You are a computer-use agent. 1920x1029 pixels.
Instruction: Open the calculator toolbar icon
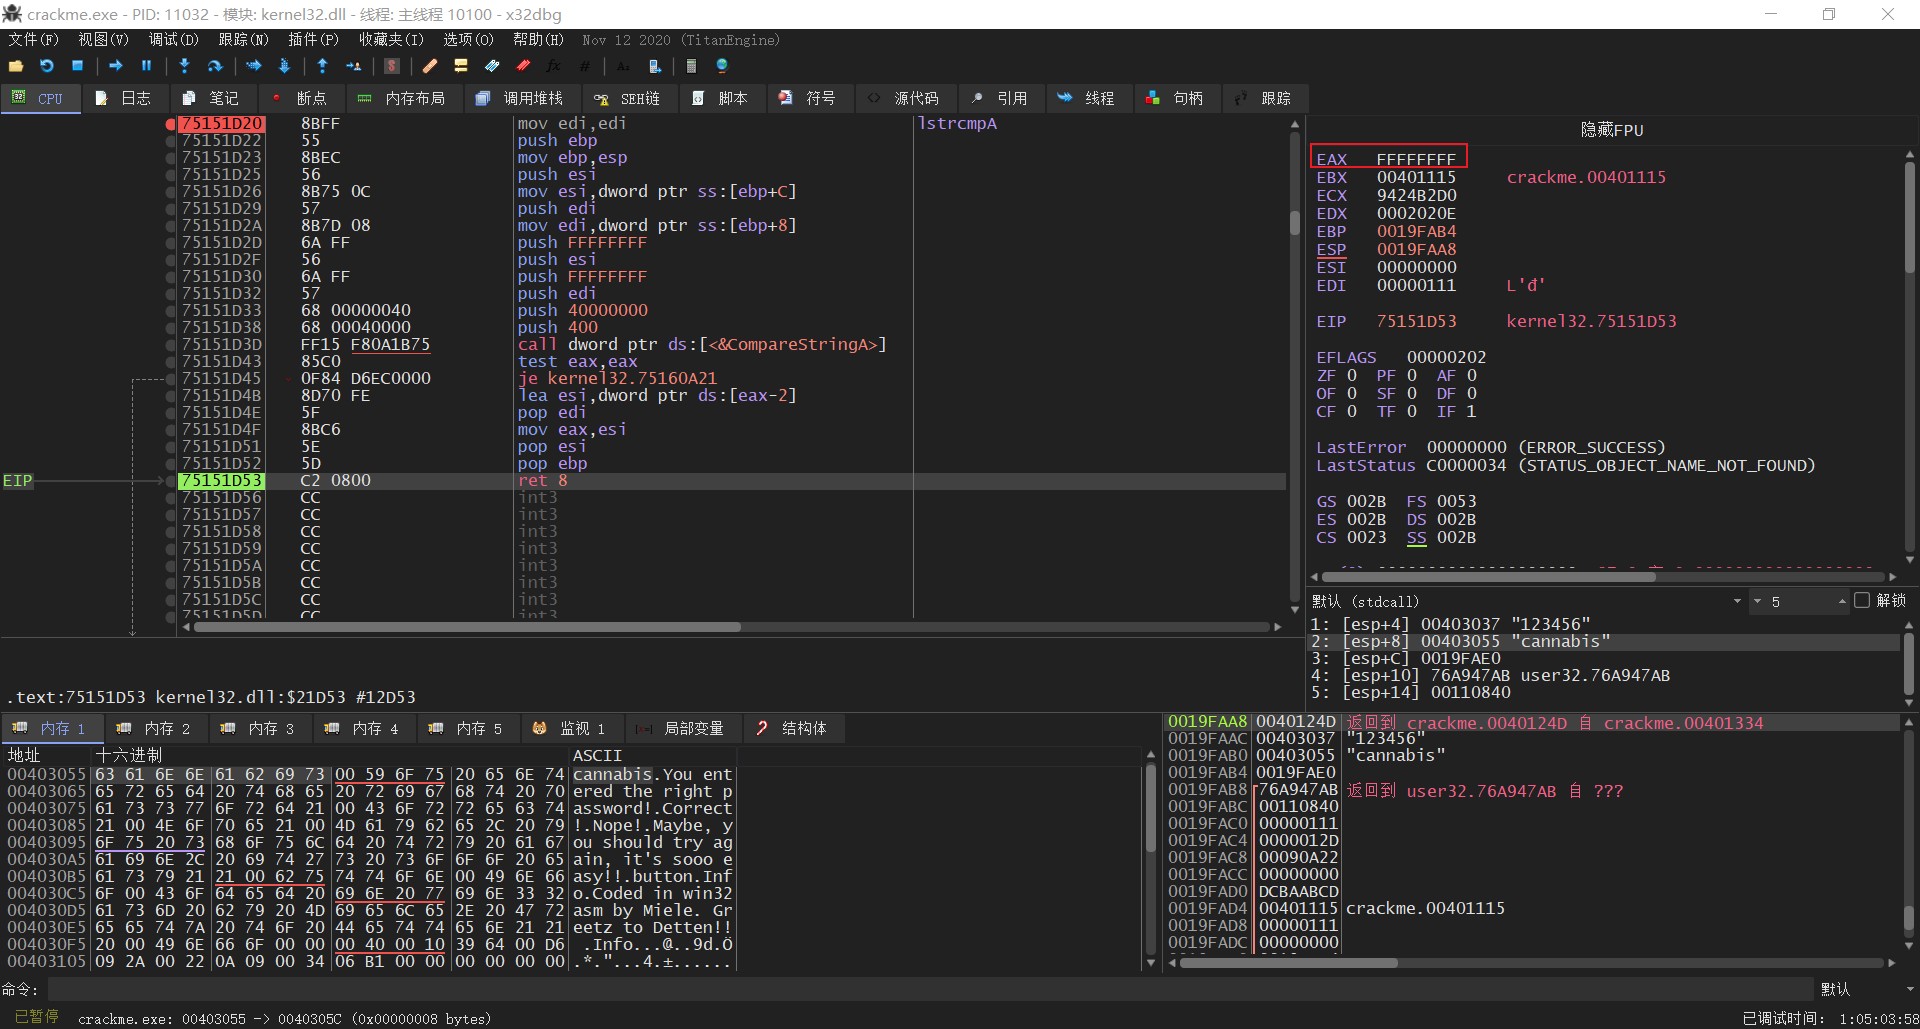[690, 66]
